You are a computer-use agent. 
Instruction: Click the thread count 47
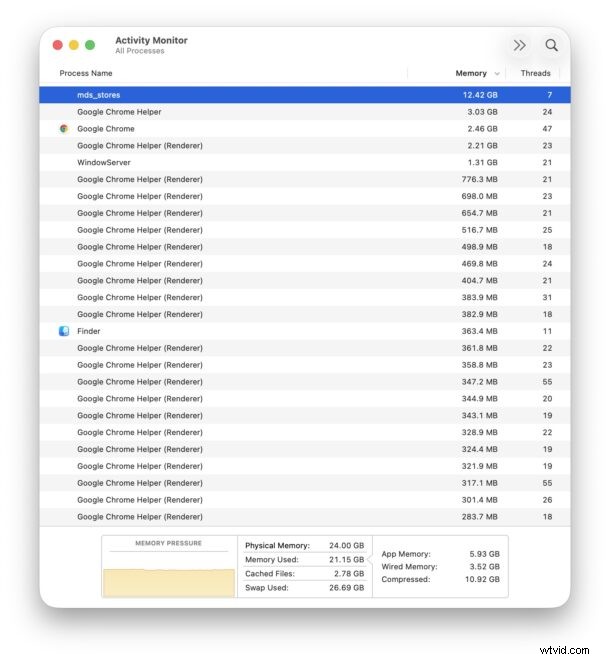click(547, 129)
